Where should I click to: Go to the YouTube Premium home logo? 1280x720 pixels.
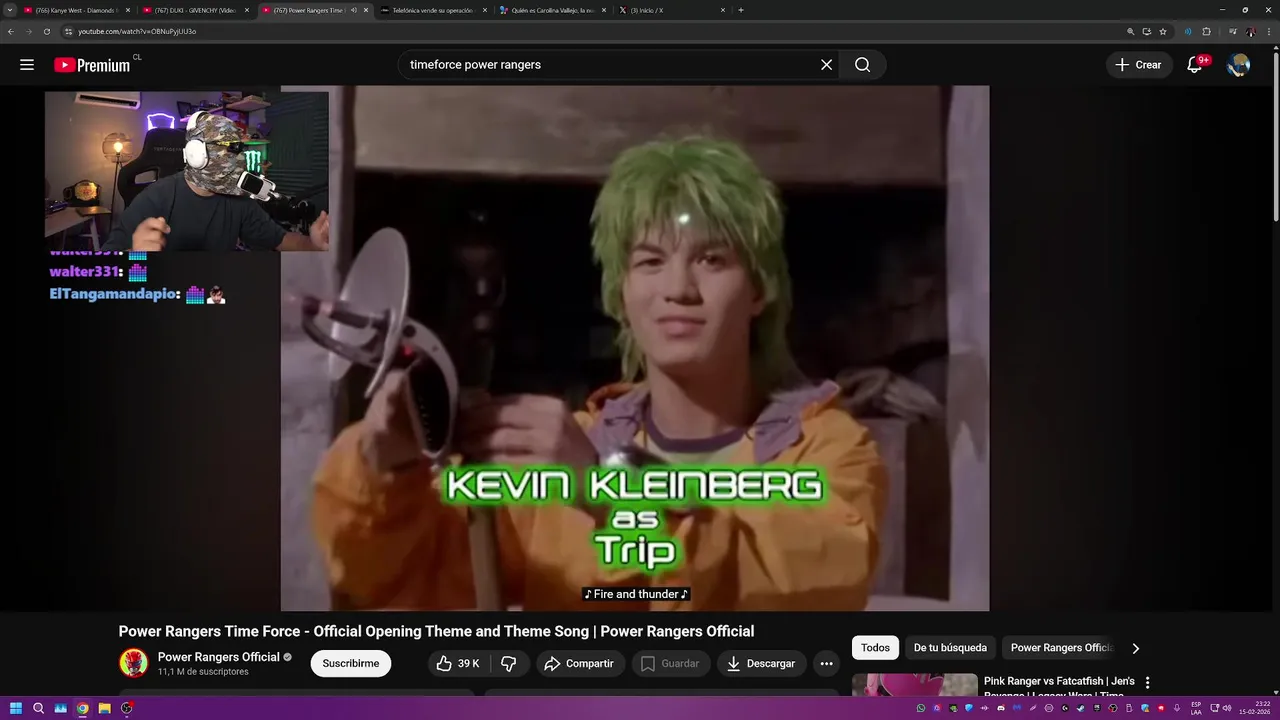pyautogui.click(x=92, y=65)
